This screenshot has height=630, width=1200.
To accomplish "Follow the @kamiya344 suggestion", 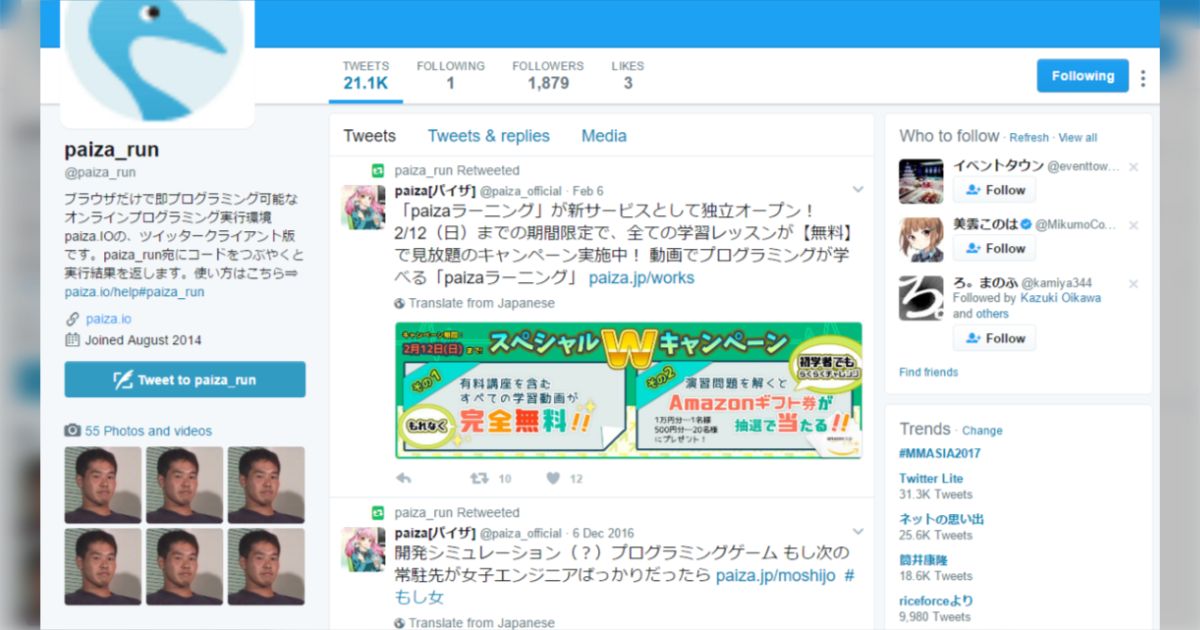I will point(994,338).
